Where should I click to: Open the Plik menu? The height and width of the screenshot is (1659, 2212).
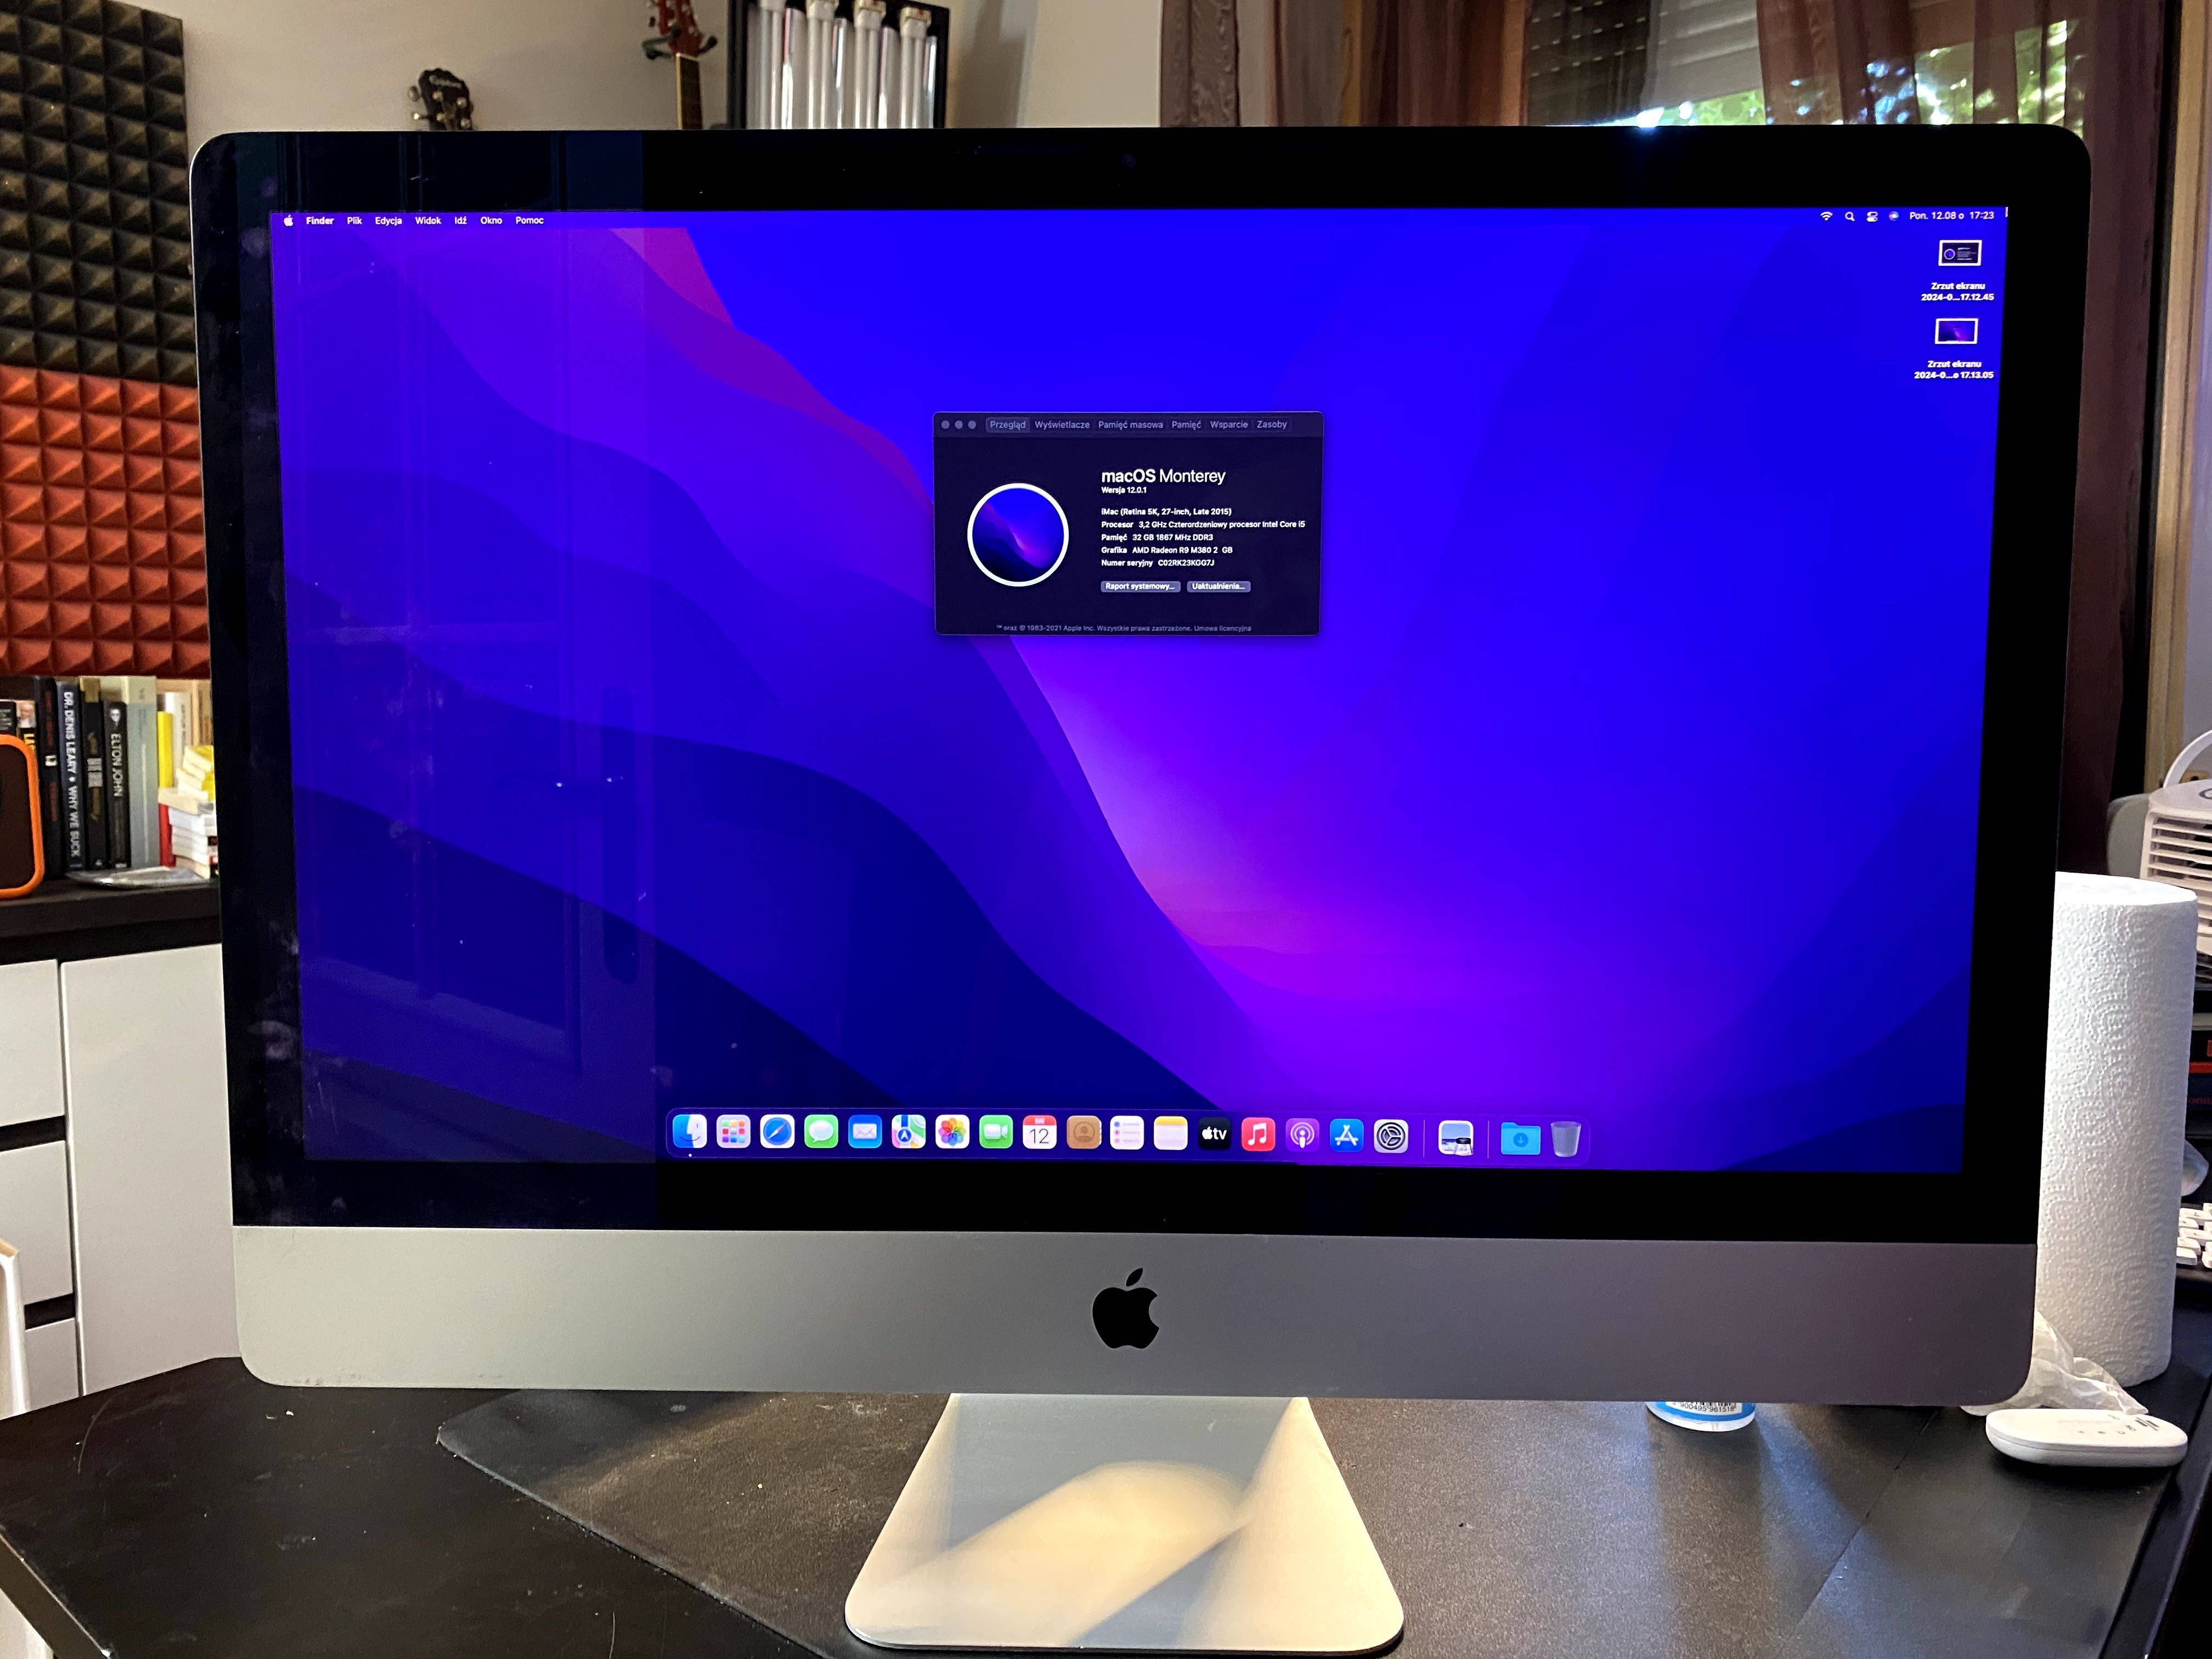354,221
